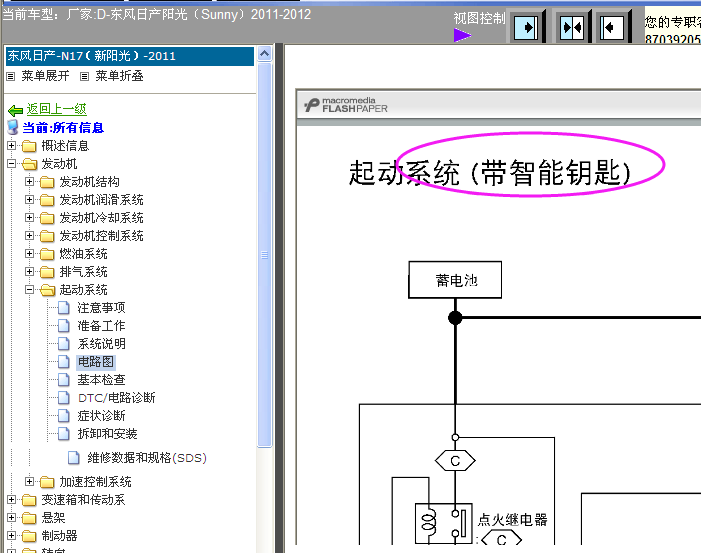Select the 概述信息 folder icon
Viewport: 701px width, 553px height.
tap(29, 146)
